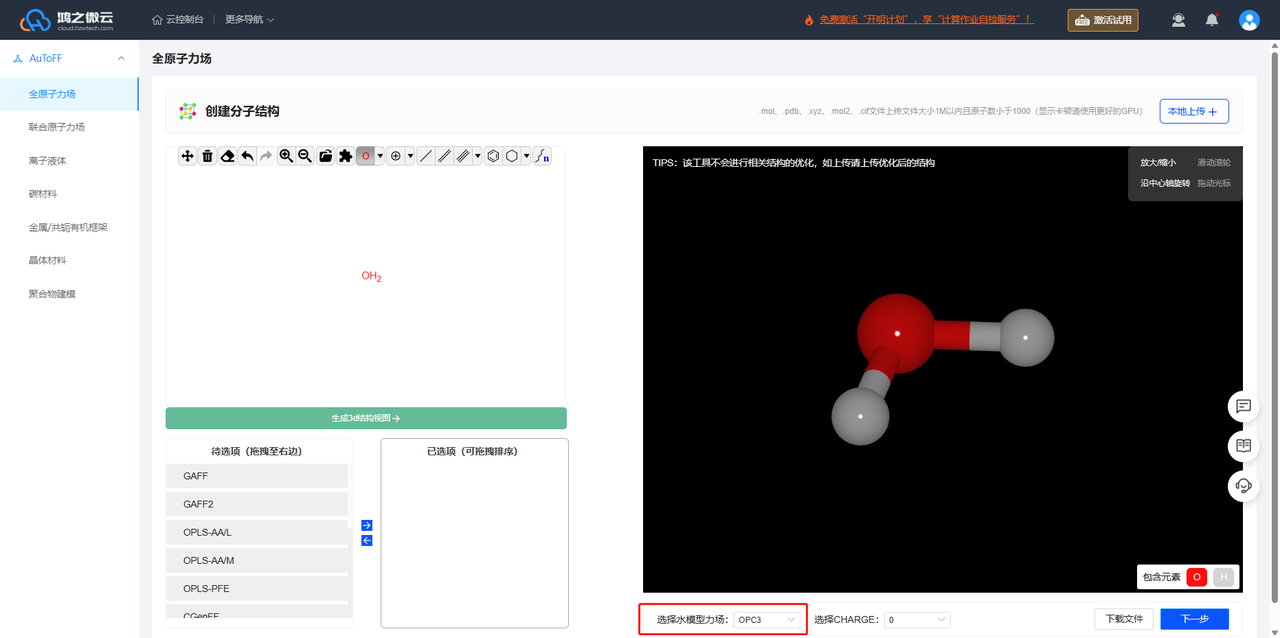Select the double bond tool
Screen dimensions: 1280x638
click(444, 156)
